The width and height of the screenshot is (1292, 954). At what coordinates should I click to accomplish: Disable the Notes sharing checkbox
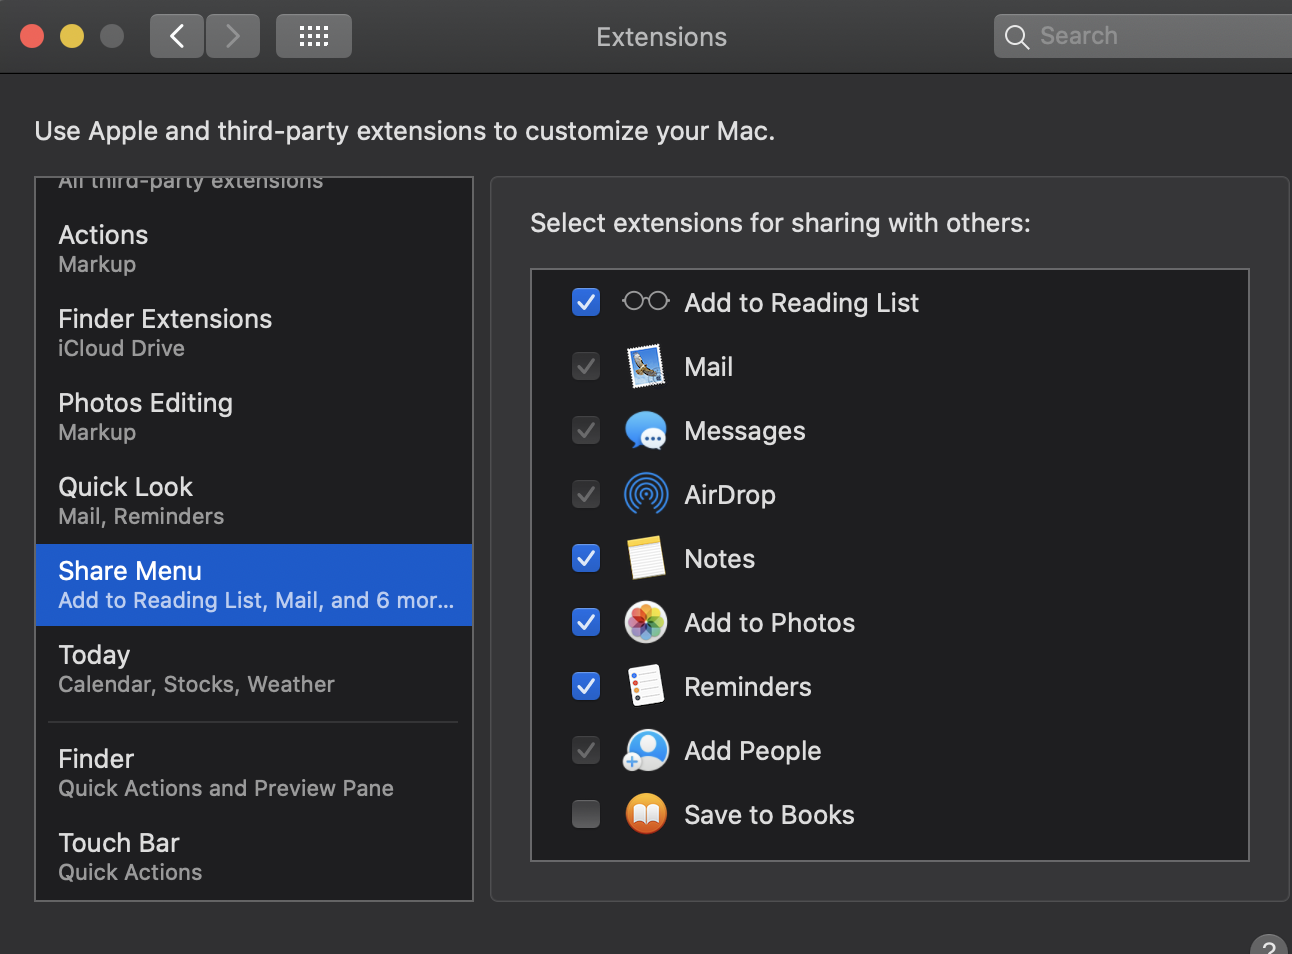586,558
